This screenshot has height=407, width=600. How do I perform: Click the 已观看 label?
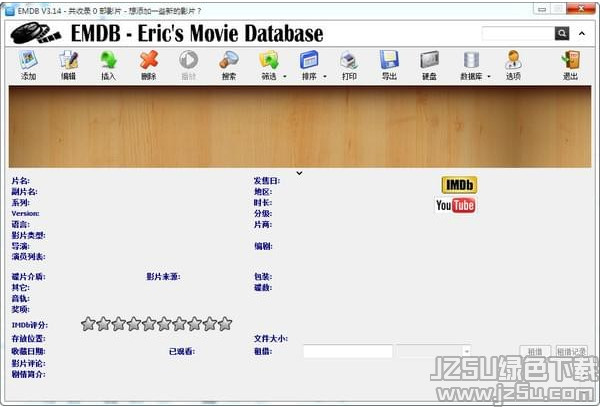pos(182,351)
